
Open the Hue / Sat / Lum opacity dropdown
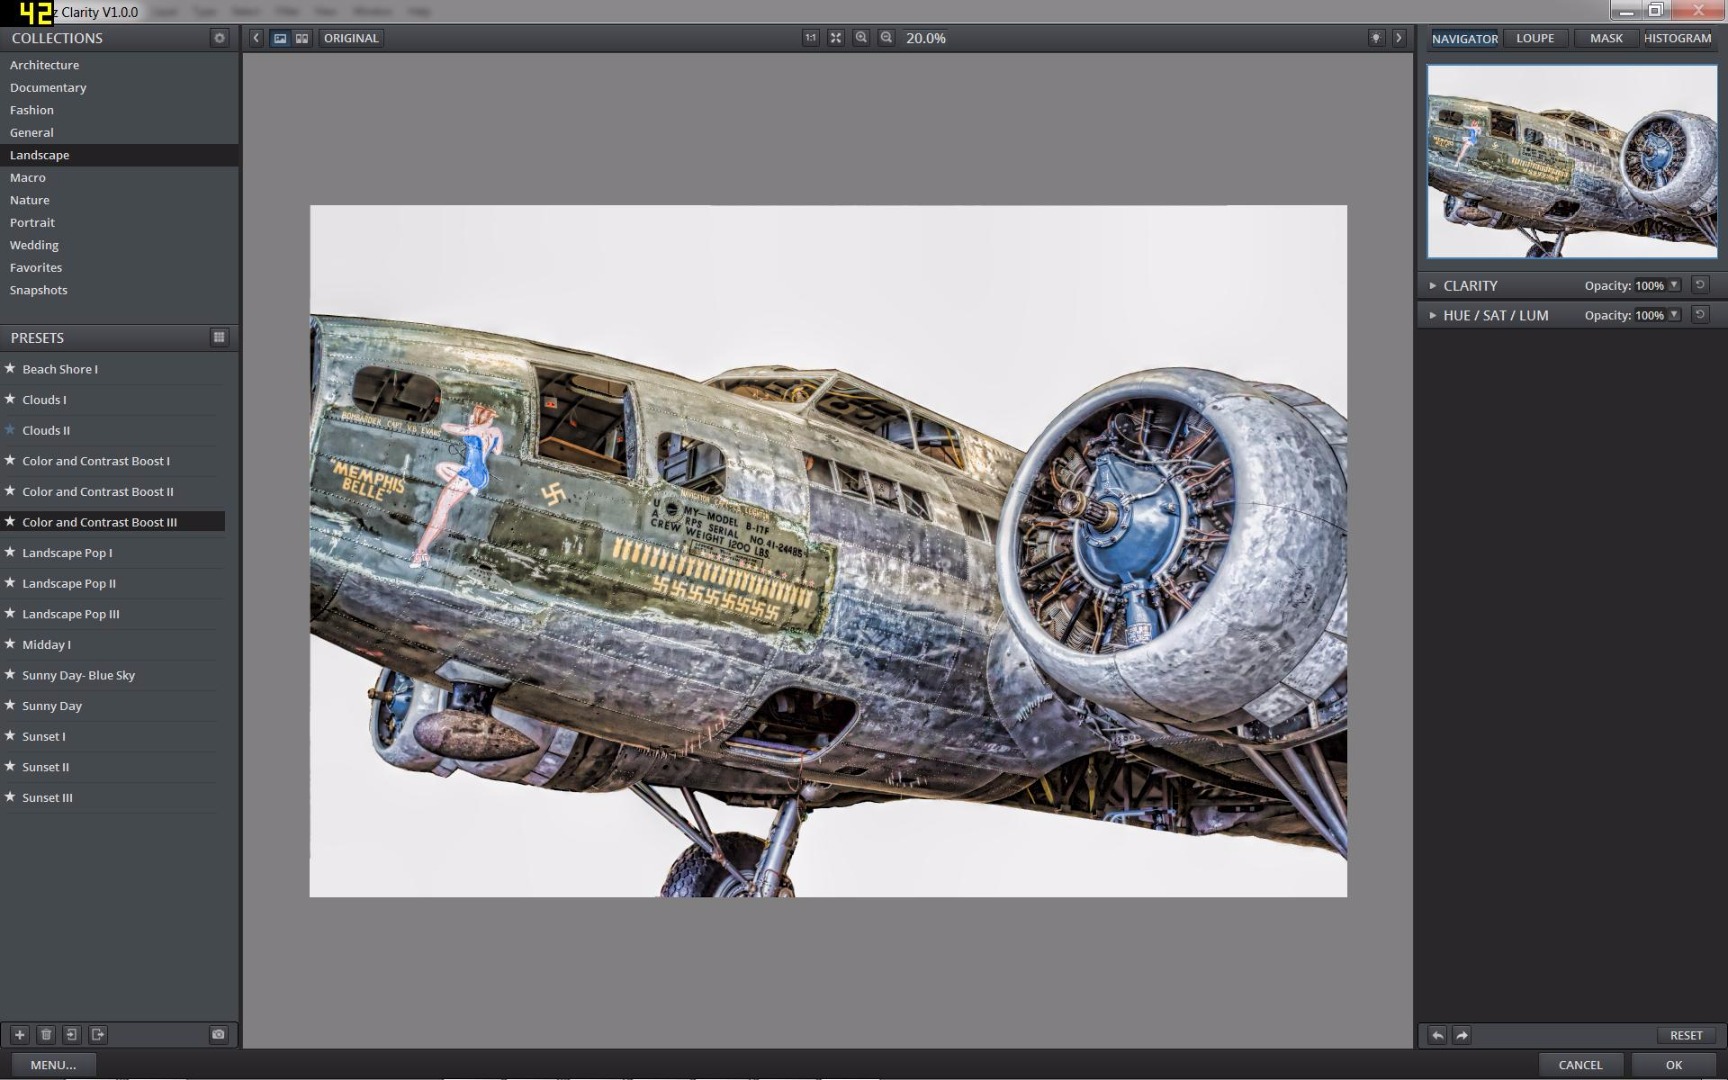point(1674,314)
